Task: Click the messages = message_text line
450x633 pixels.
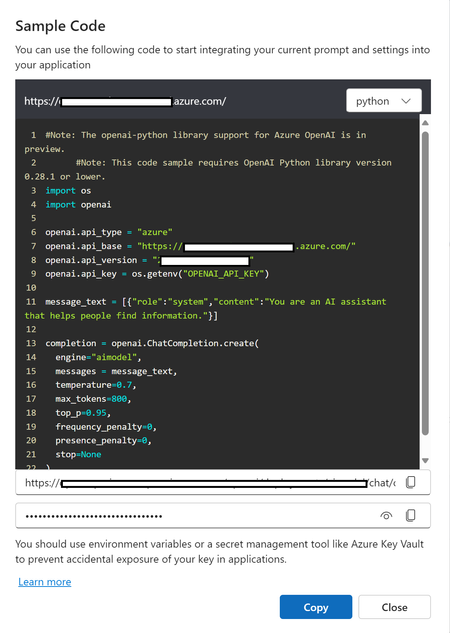Action: (116, 371)
